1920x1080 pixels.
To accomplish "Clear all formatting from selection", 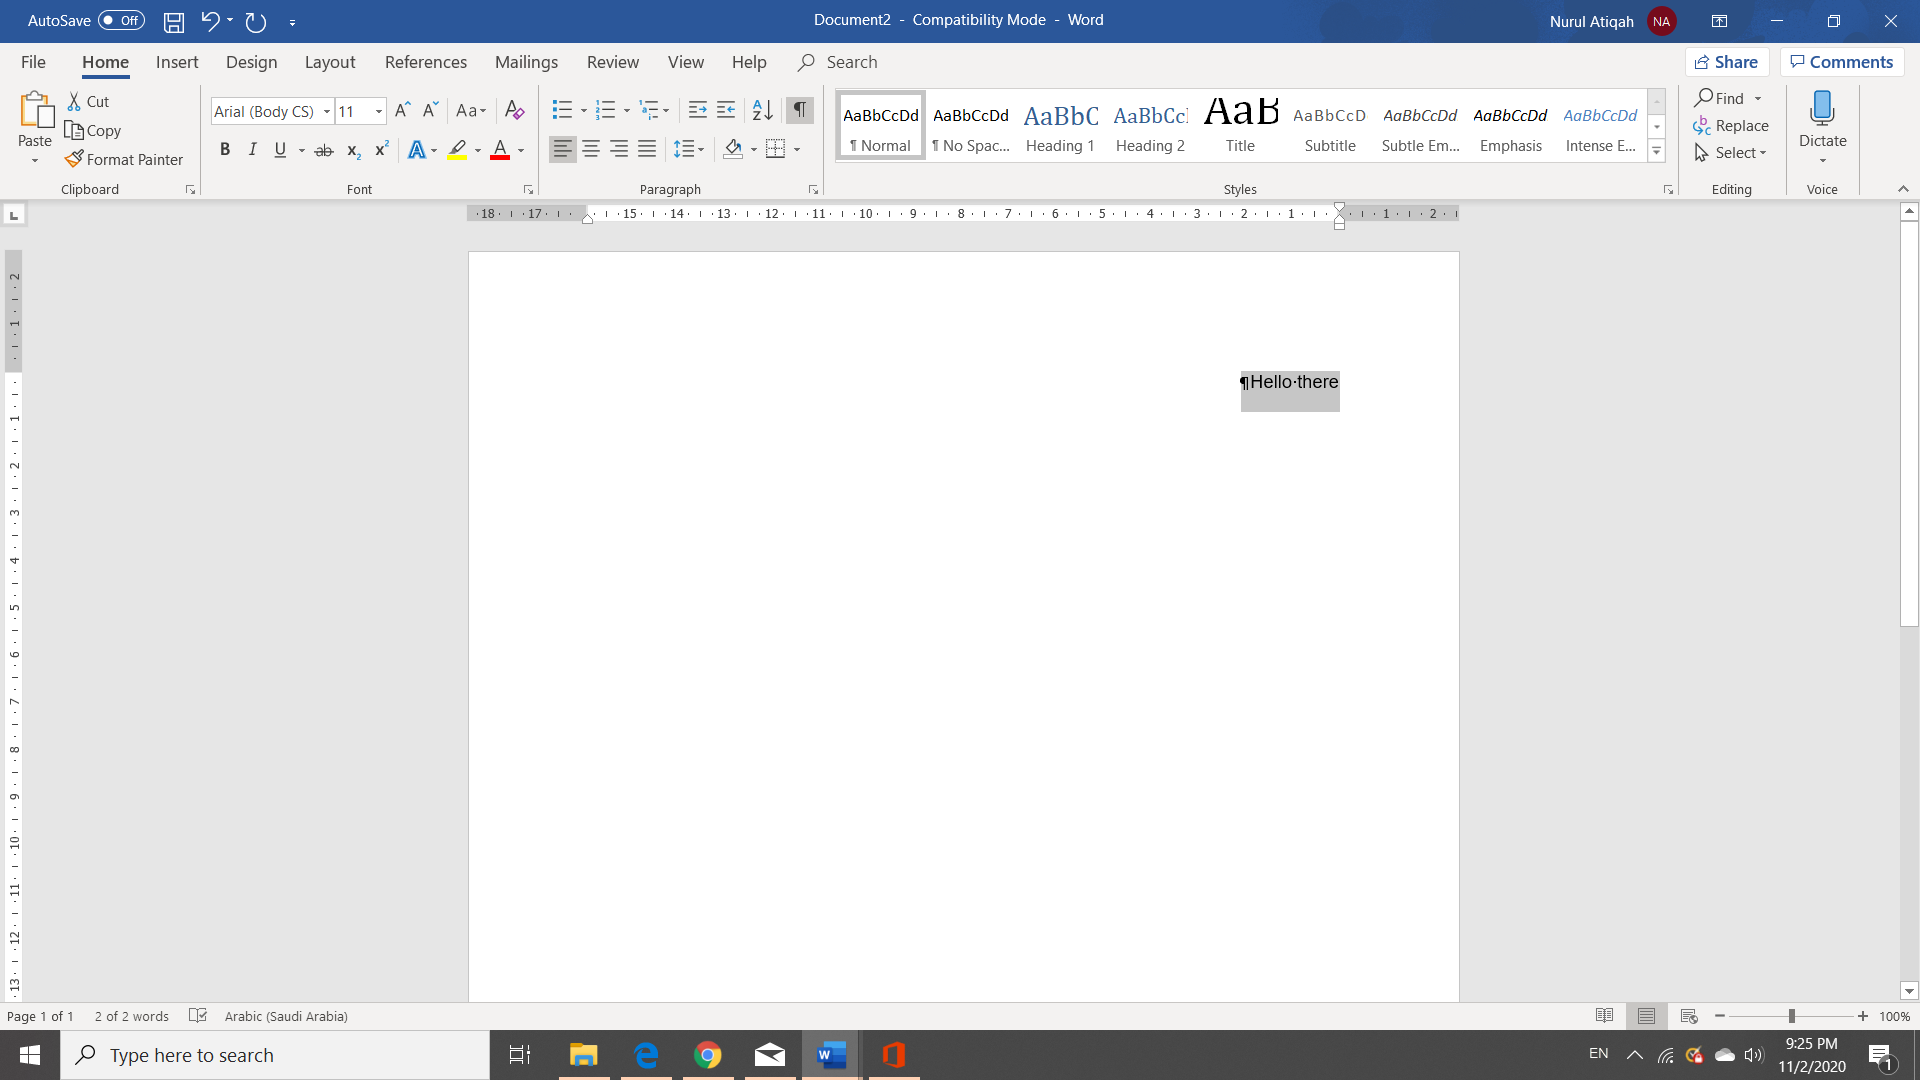I will tap(514, 110).
